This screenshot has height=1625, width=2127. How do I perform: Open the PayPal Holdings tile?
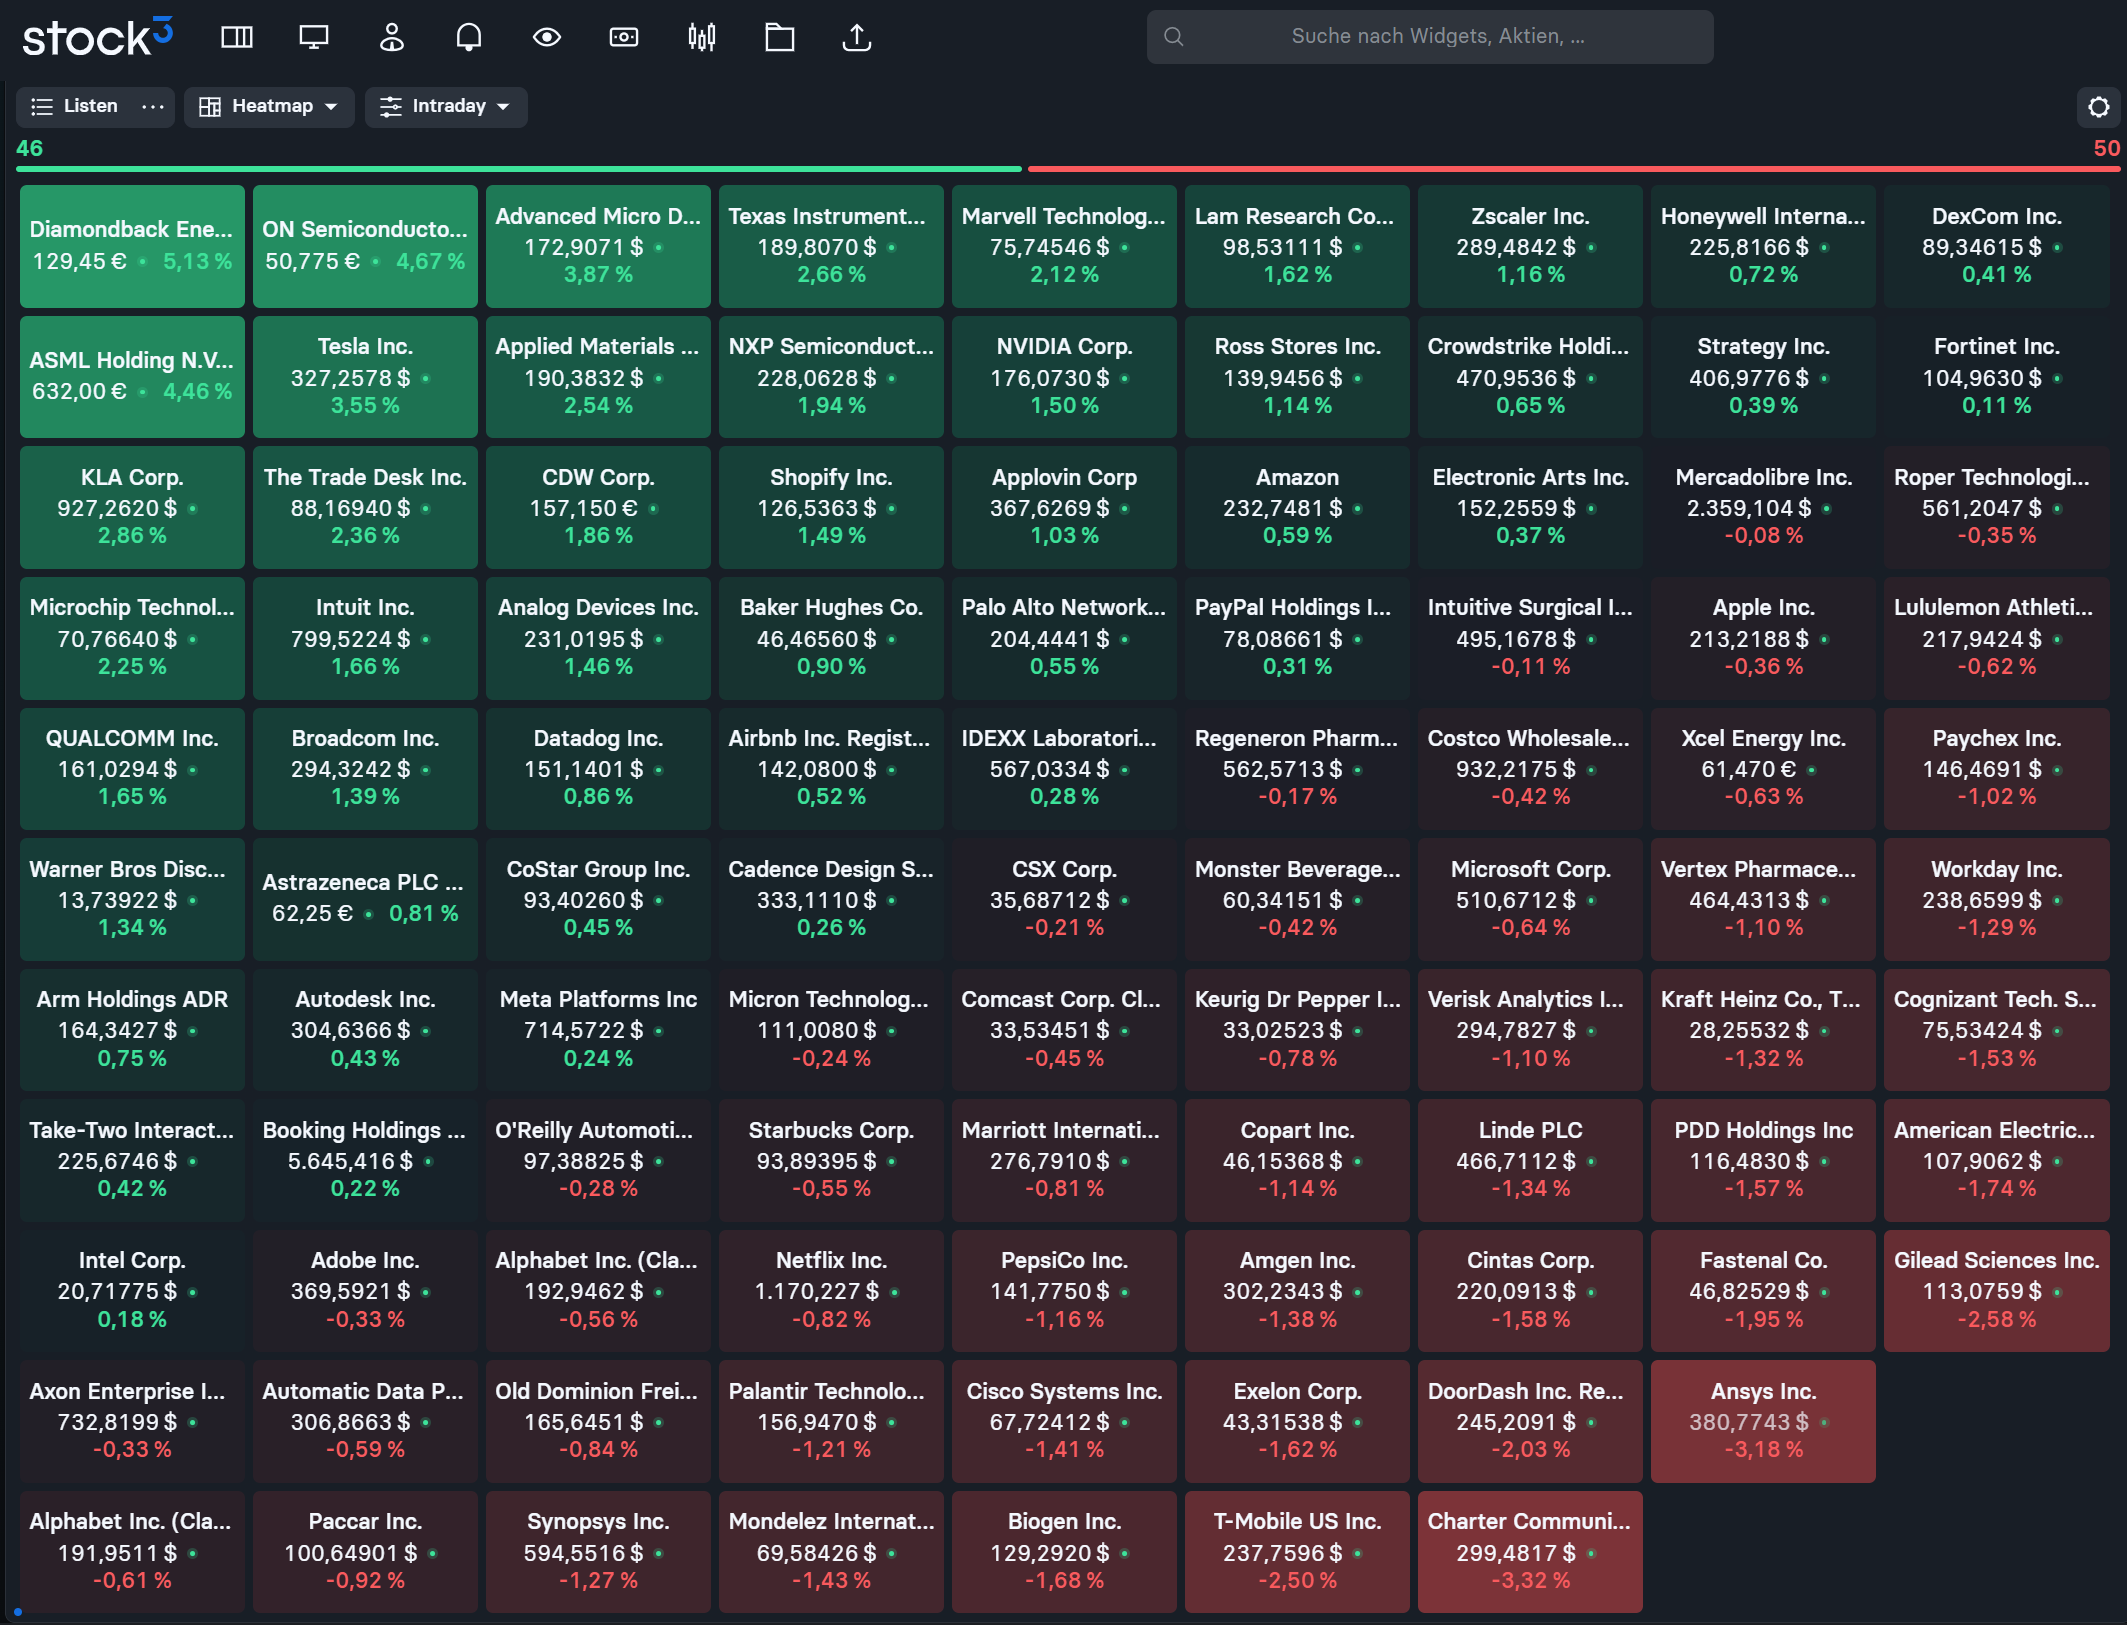(x=1297, y=638)
